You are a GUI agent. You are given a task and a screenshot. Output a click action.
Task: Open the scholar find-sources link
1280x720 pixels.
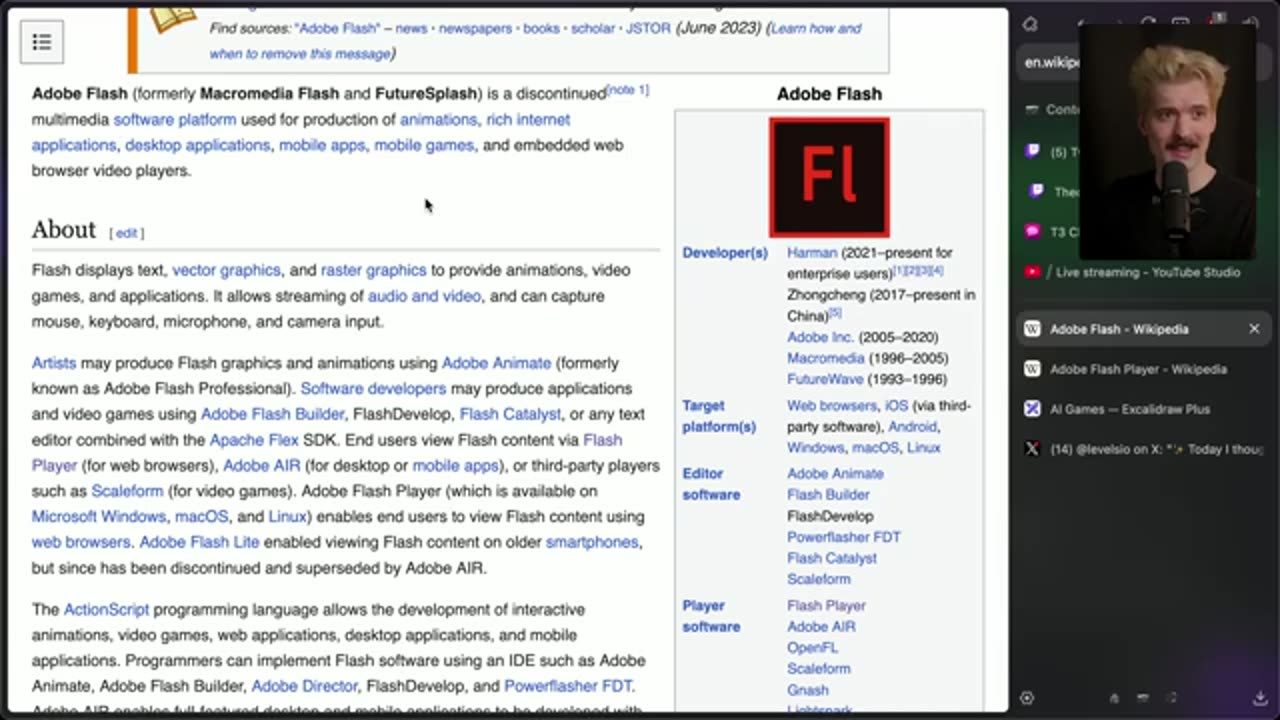[593, 28]
